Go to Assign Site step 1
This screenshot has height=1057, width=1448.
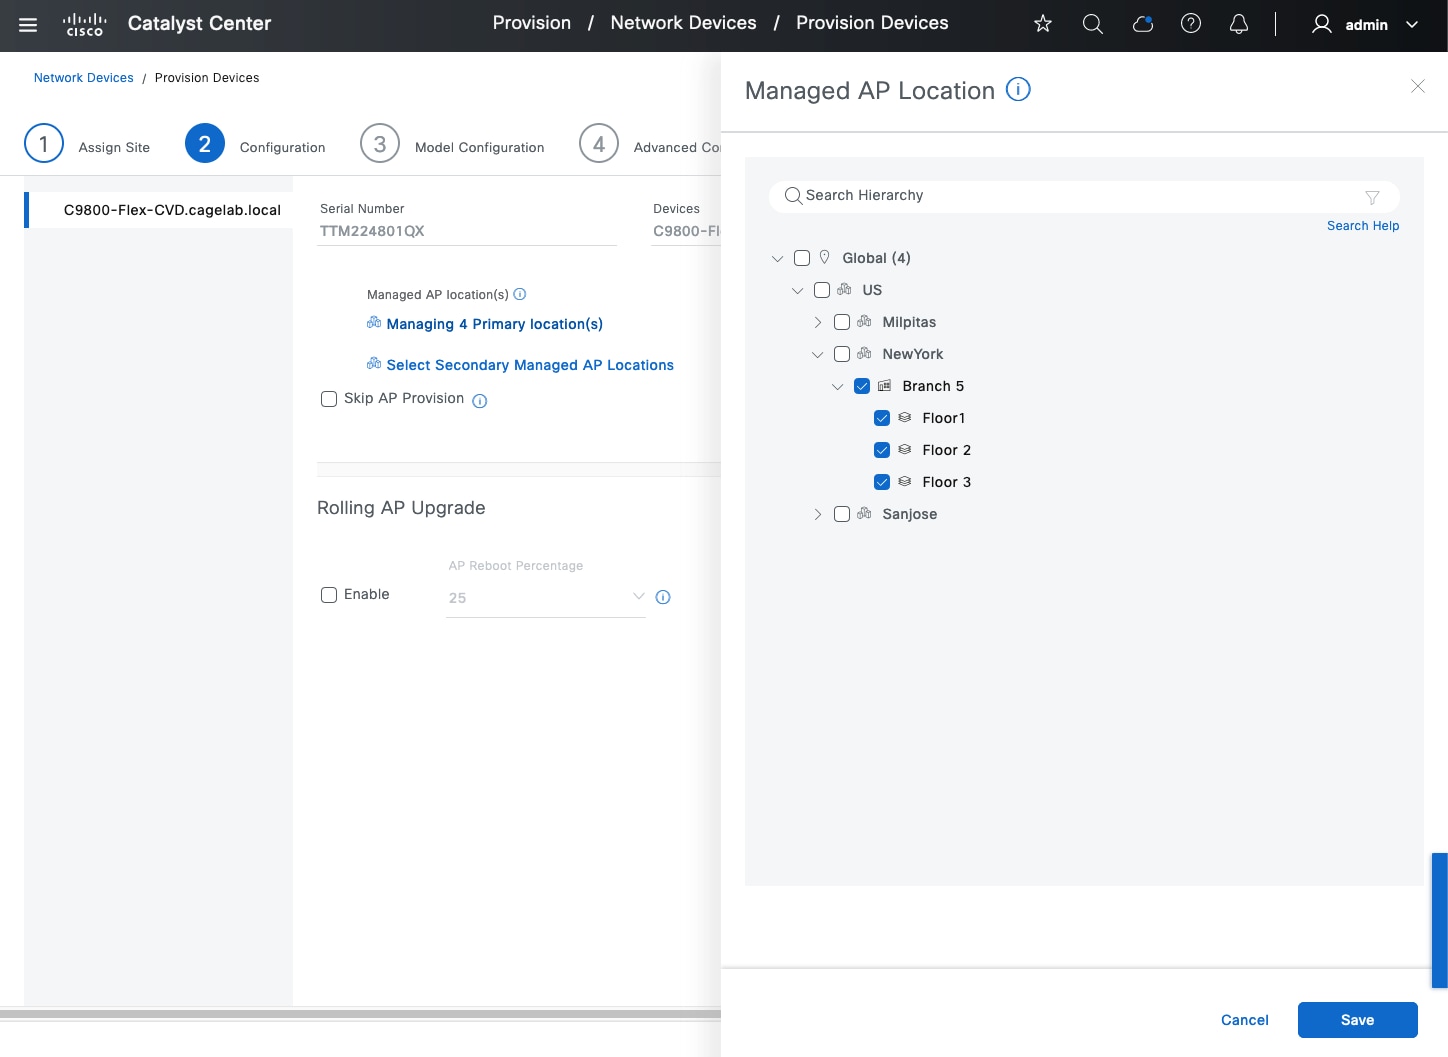coord(44,144)
